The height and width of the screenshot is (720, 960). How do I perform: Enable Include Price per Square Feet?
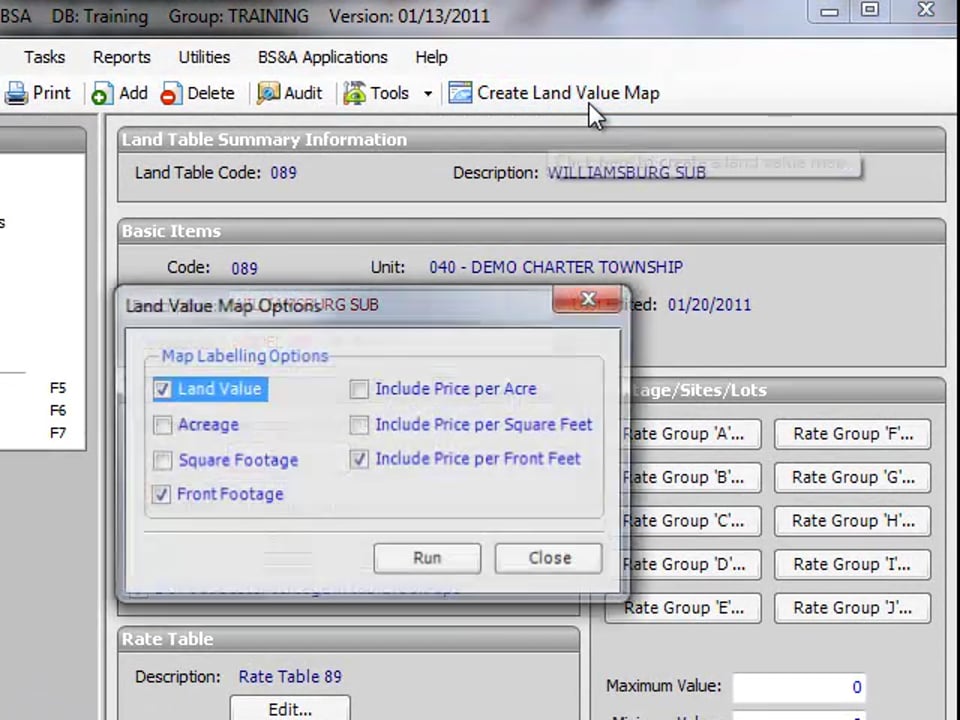(x=359, y=424)
